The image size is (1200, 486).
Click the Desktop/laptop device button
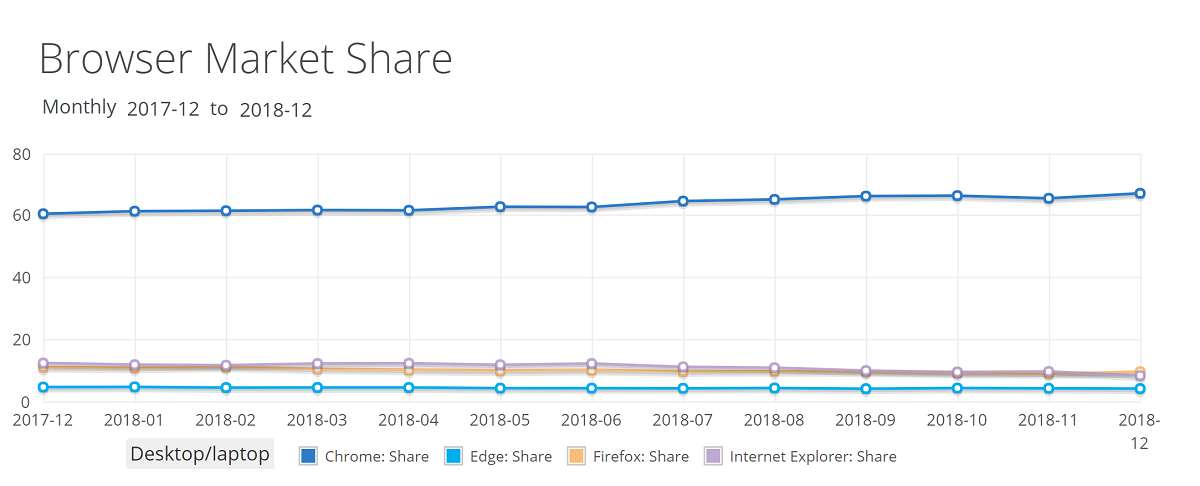(x=200, y=454)
